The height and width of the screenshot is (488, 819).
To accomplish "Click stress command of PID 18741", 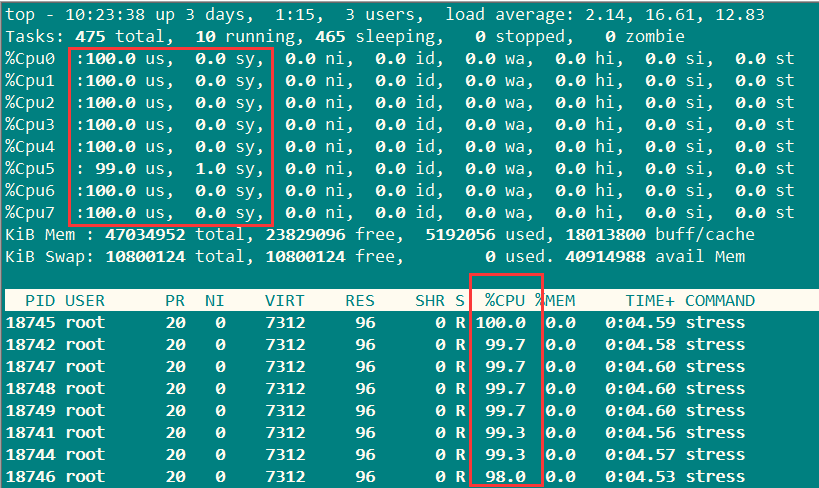I will (715, 432).
